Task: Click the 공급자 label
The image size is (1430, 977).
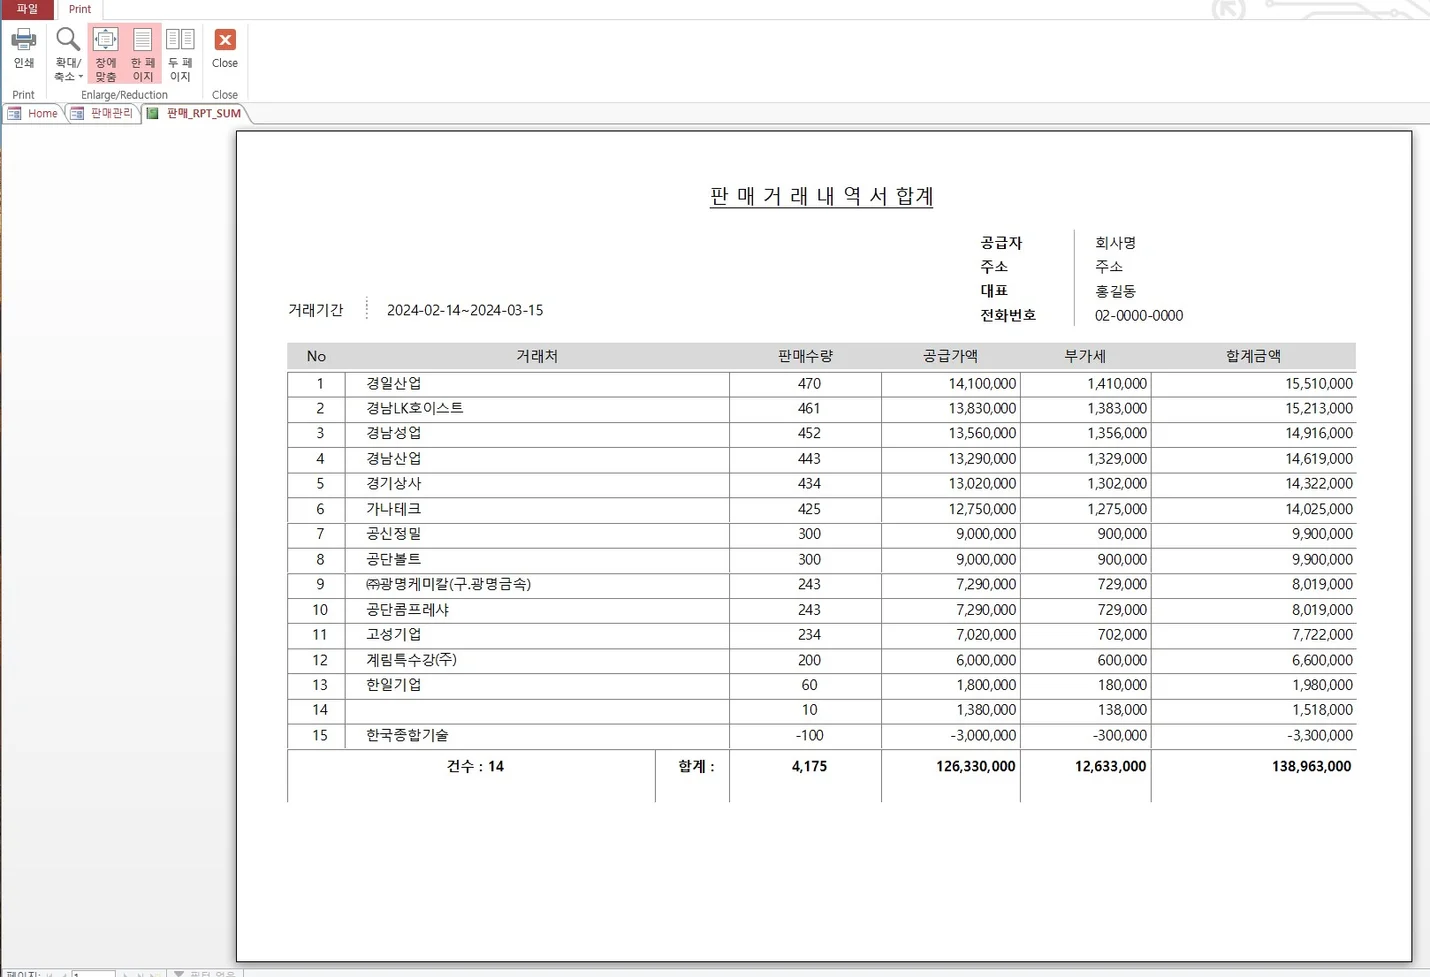Action: (1001, 242)
